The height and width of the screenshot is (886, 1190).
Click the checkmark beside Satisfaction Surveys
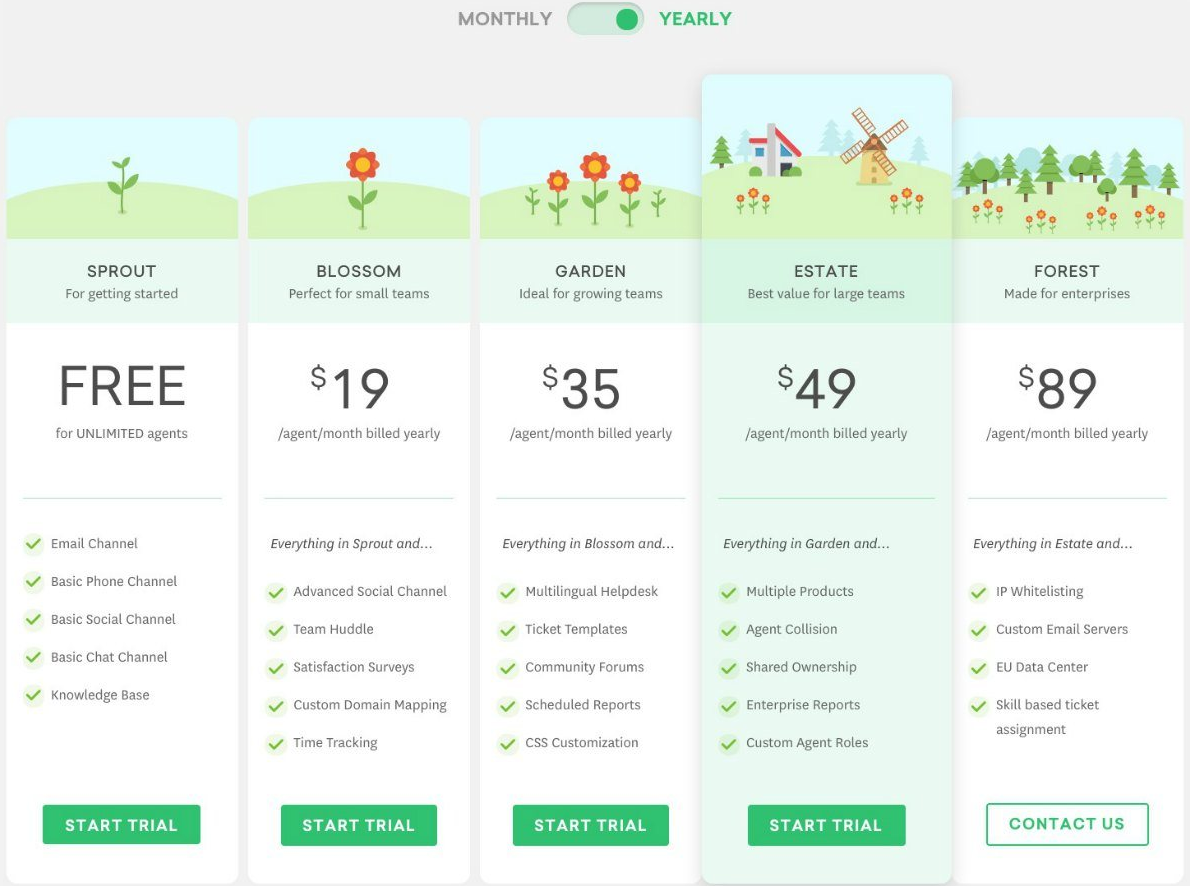tap(275, 667)
